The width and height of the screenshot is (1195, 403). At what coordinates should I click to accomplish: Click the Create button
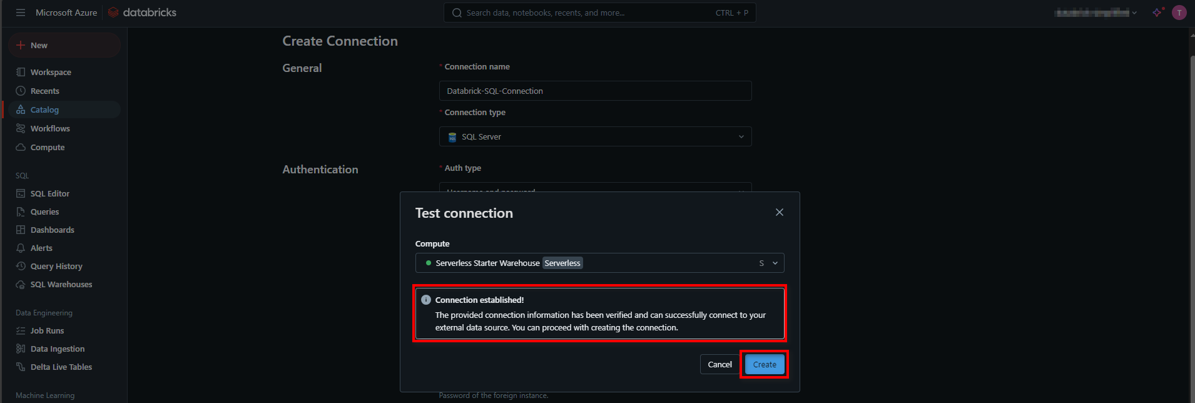click(x=764, y=364)
